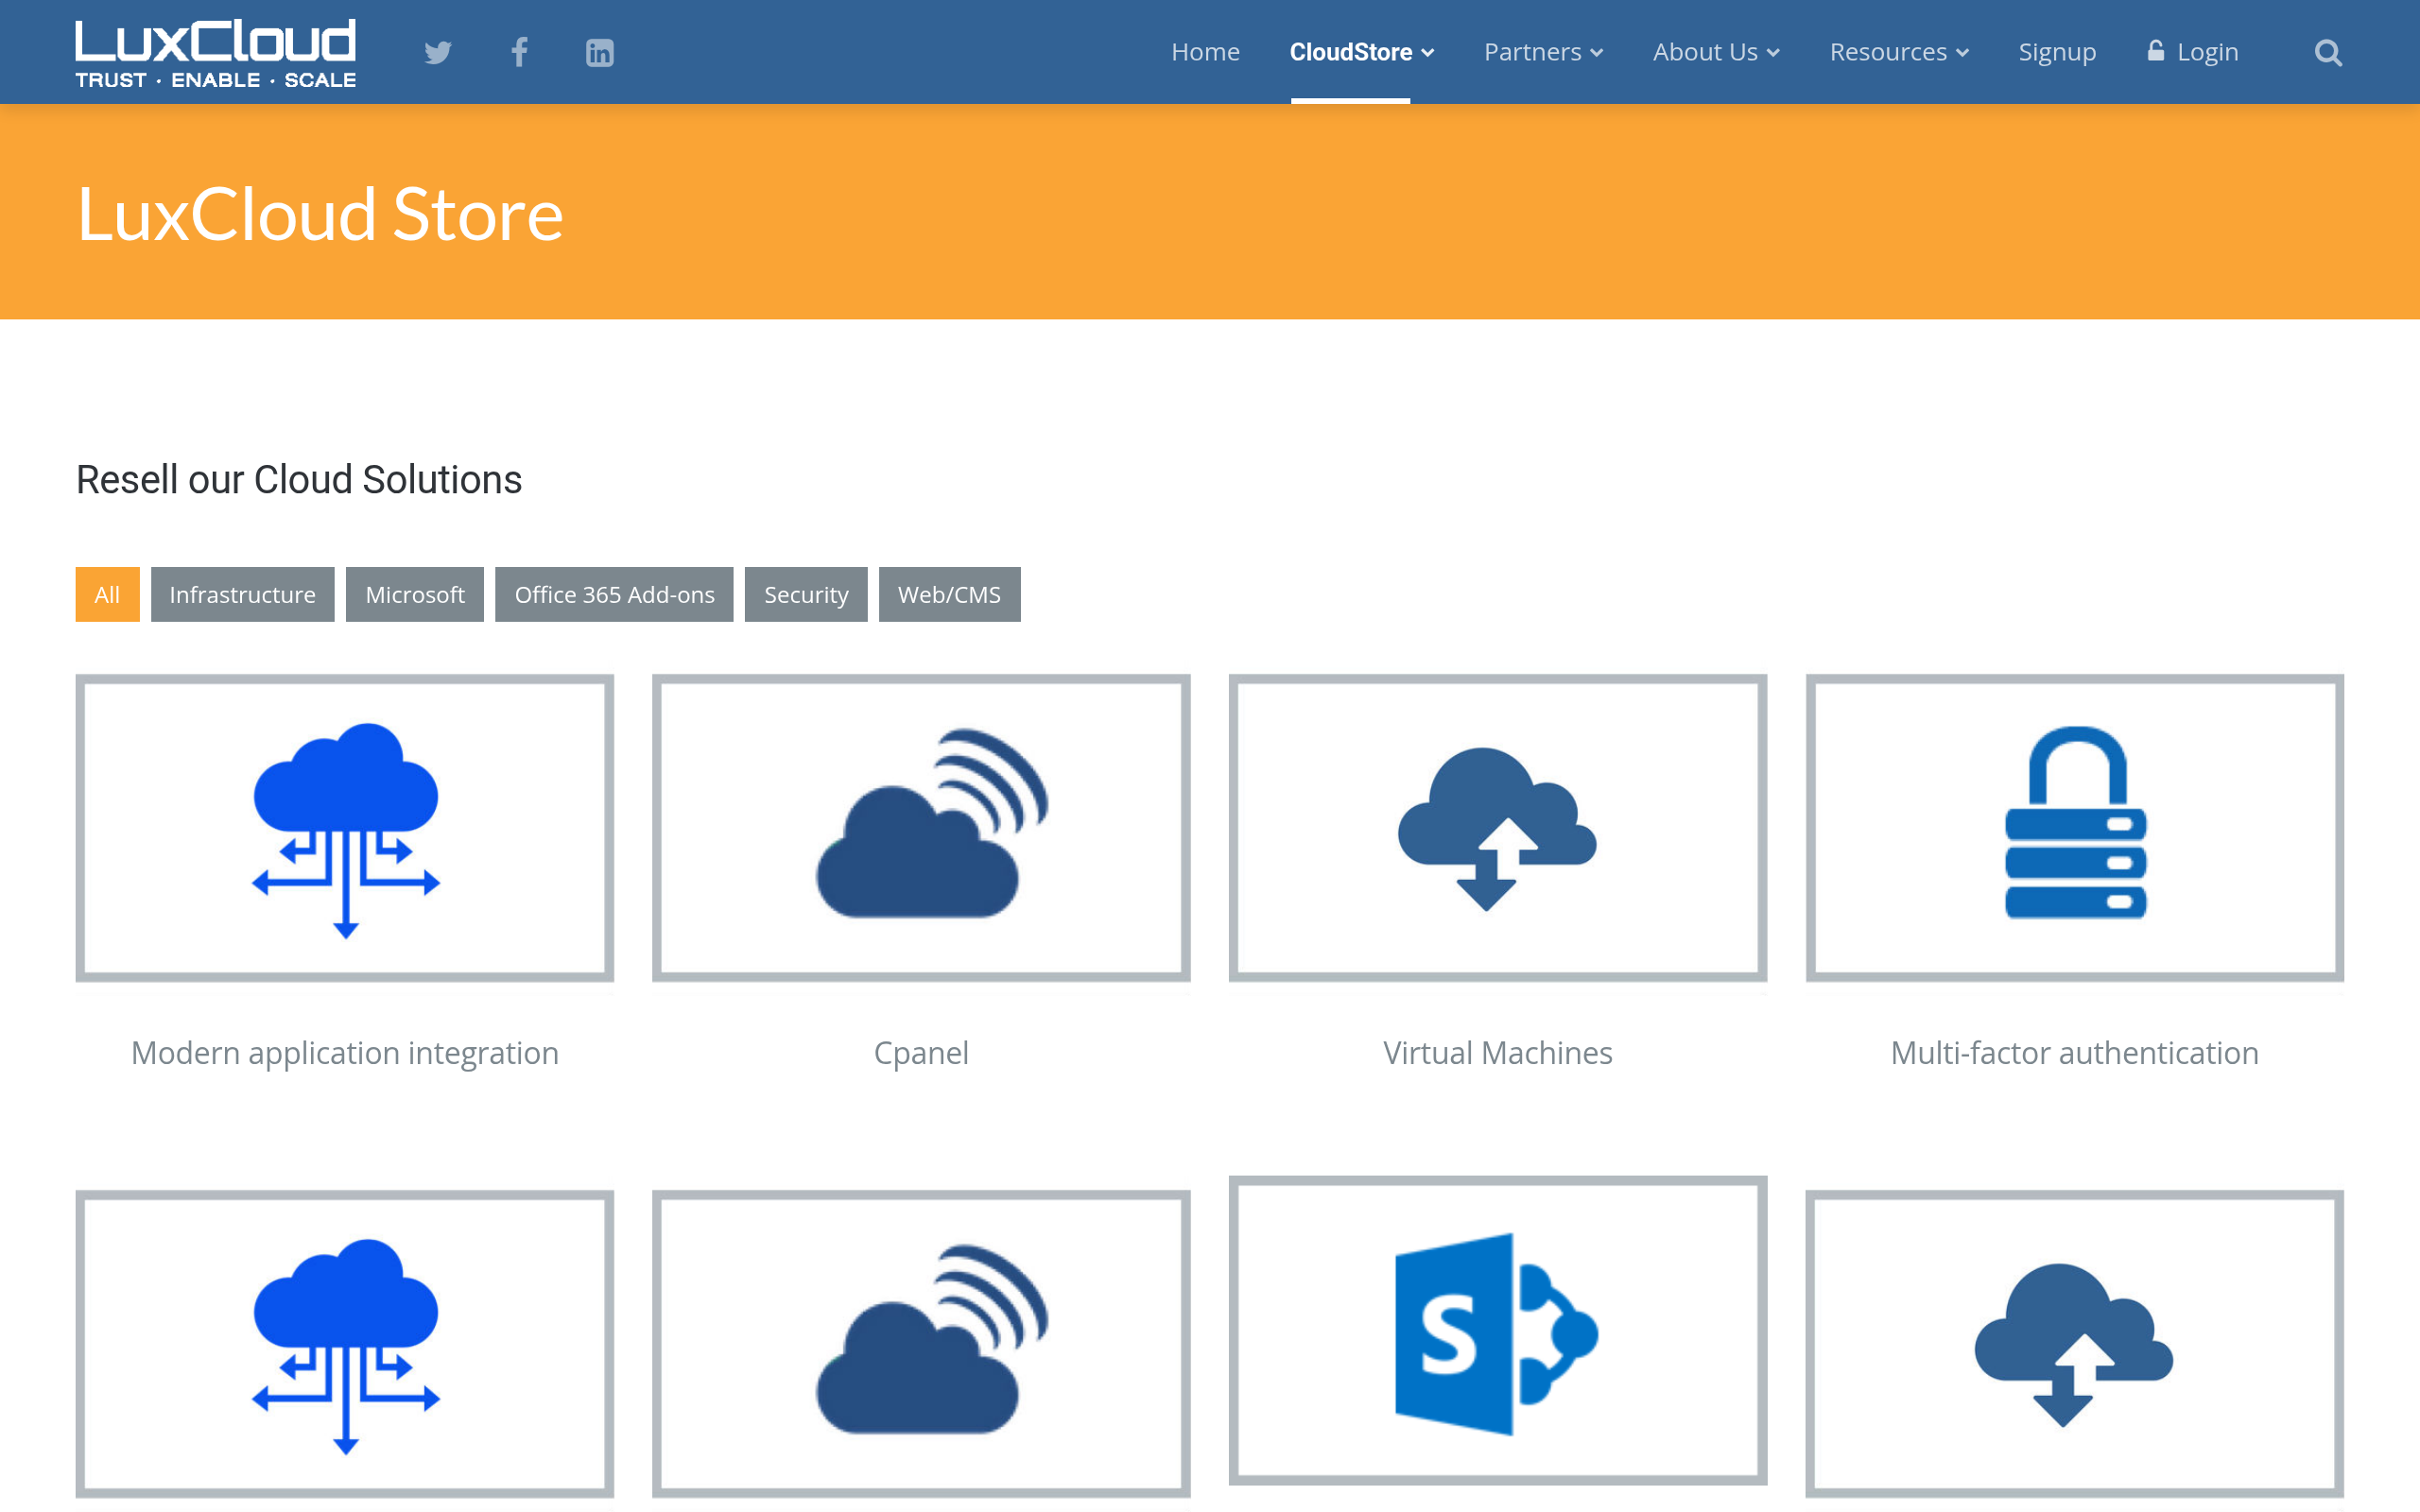Open the LuxCloud Facebook page icon

click(x=519, y=52)
